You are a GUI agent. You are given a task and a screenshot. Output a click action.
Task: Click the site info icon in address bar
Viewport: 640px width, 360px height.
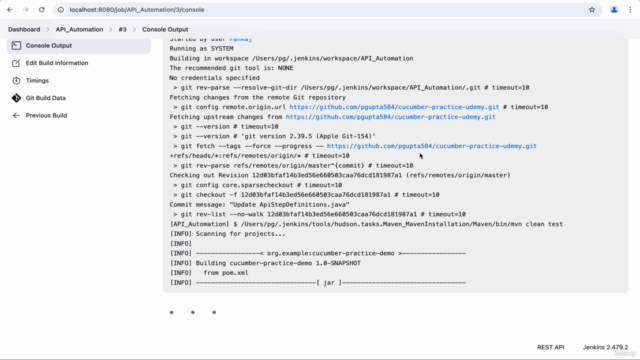point(61,10)
